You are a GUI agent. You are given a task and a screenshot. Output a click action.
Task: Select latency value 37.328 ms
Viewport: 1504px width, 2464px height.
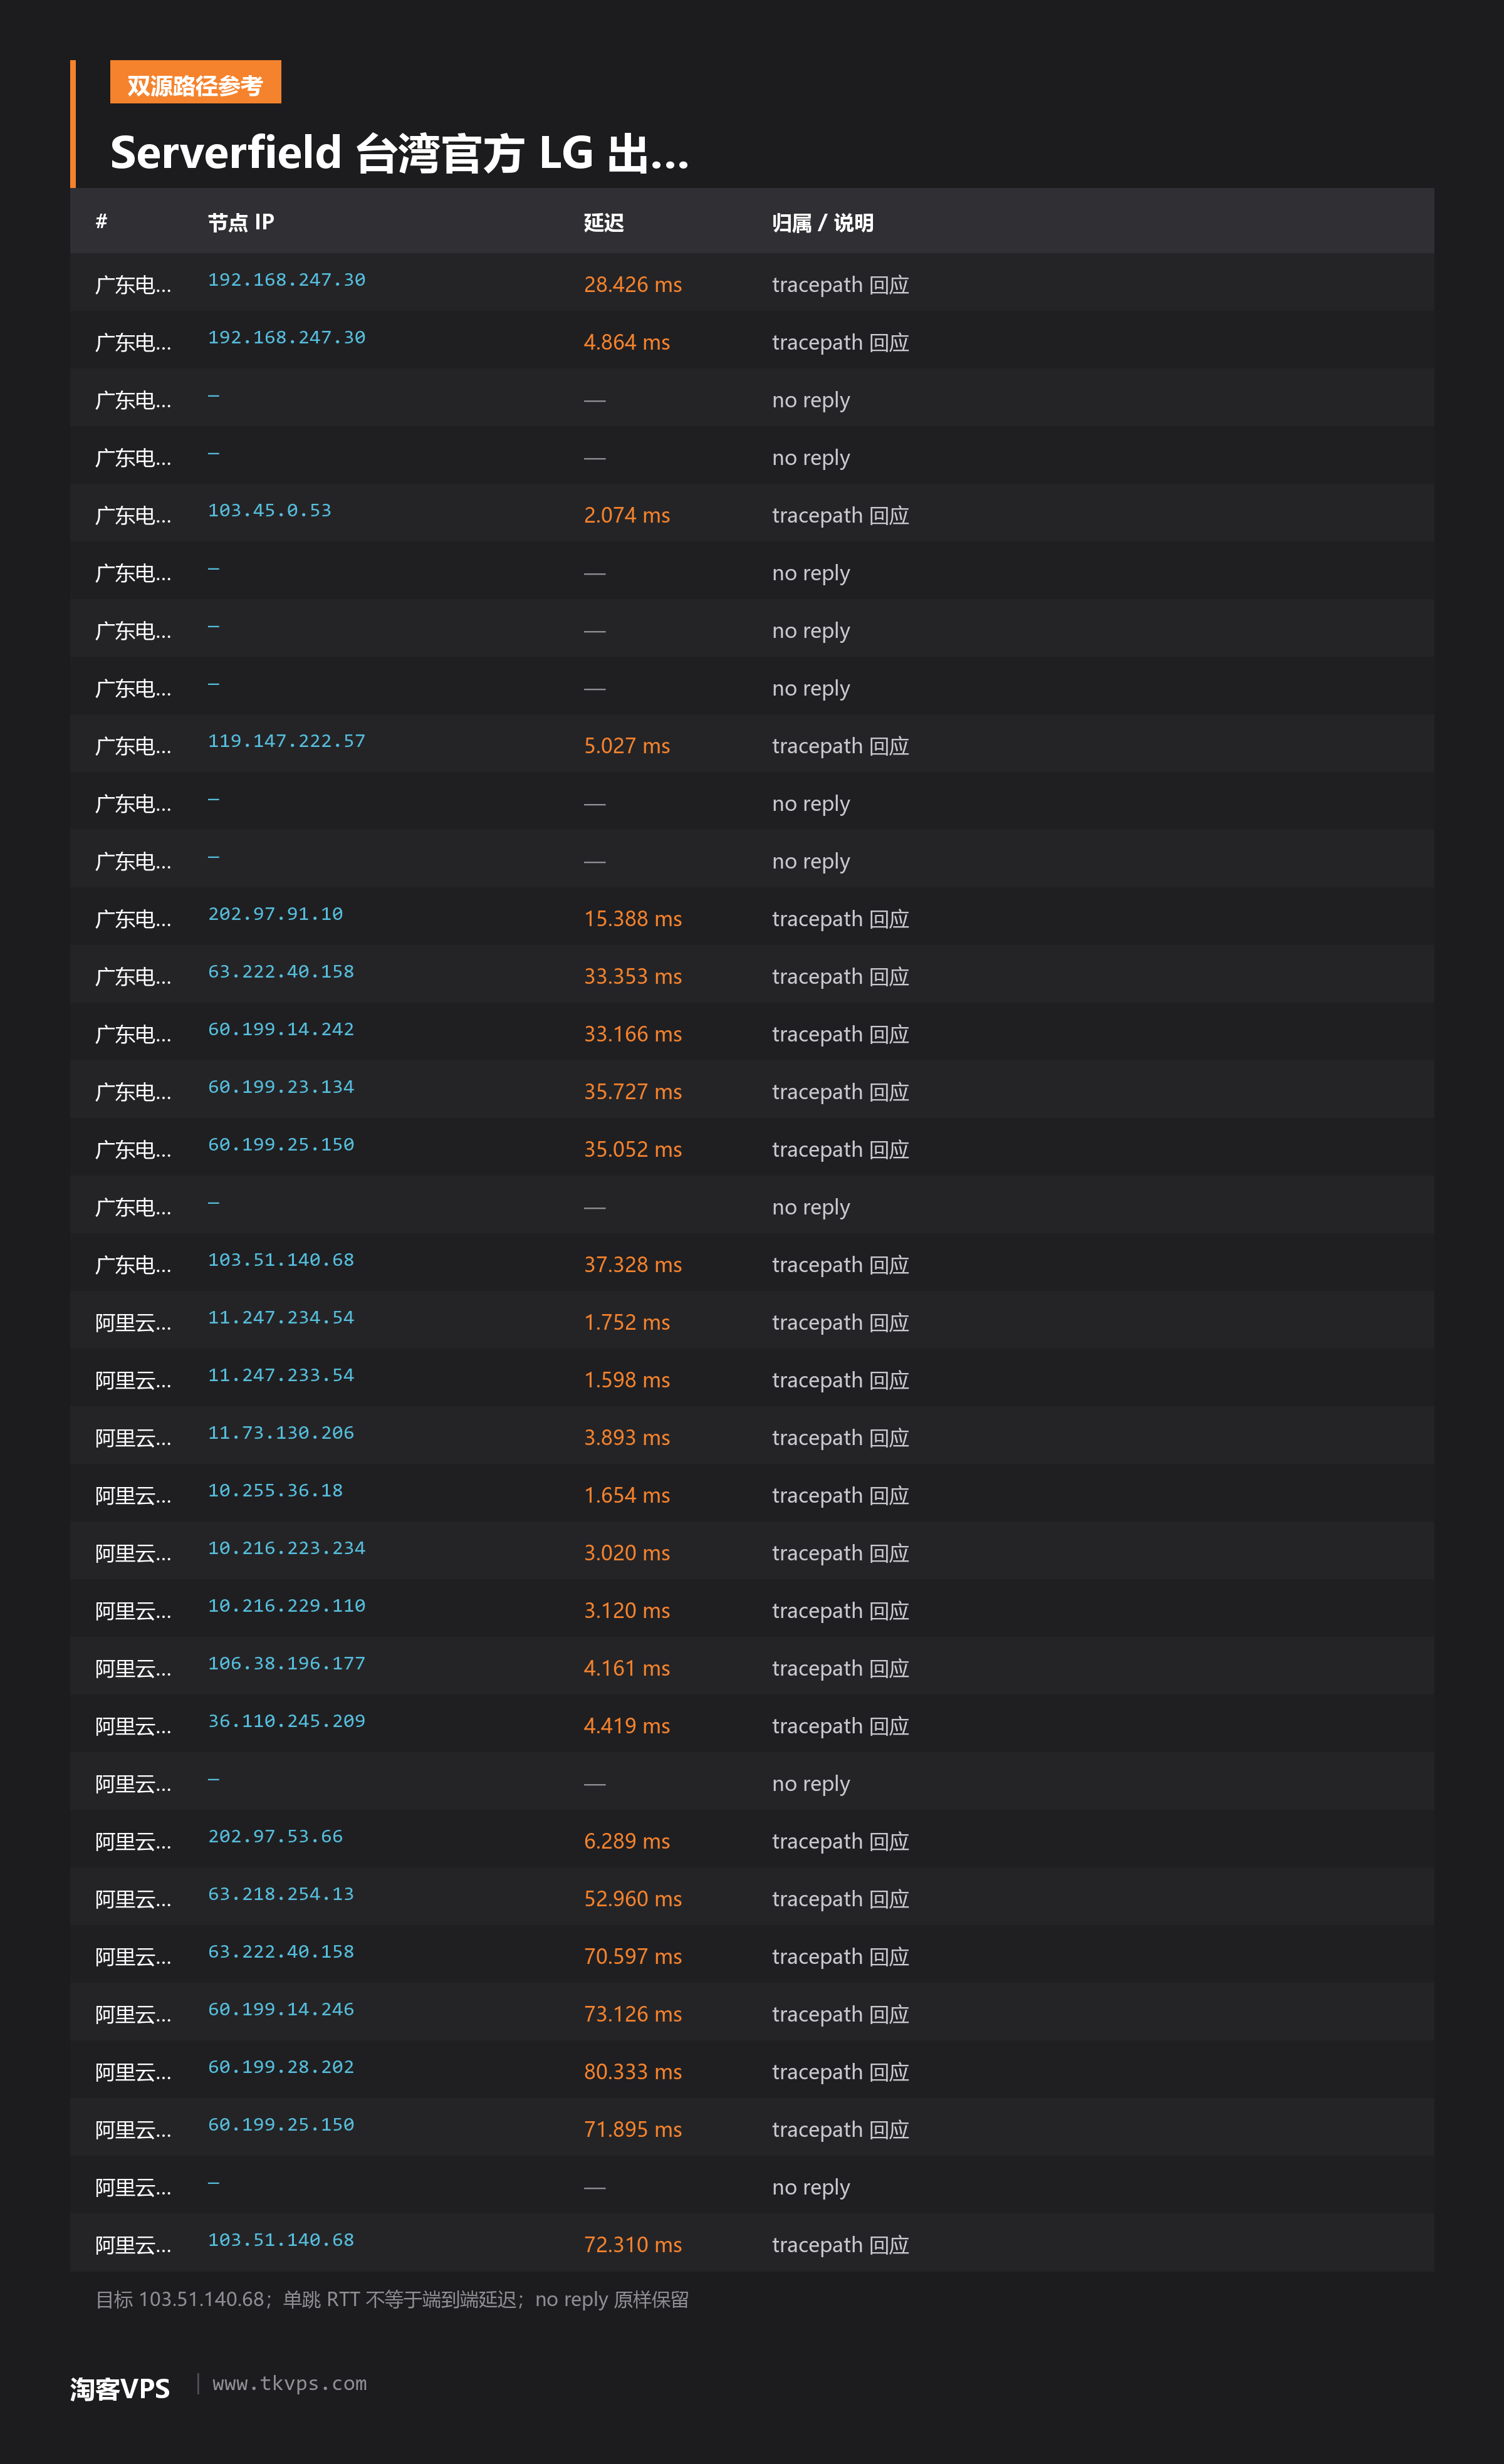(633, 1264)
